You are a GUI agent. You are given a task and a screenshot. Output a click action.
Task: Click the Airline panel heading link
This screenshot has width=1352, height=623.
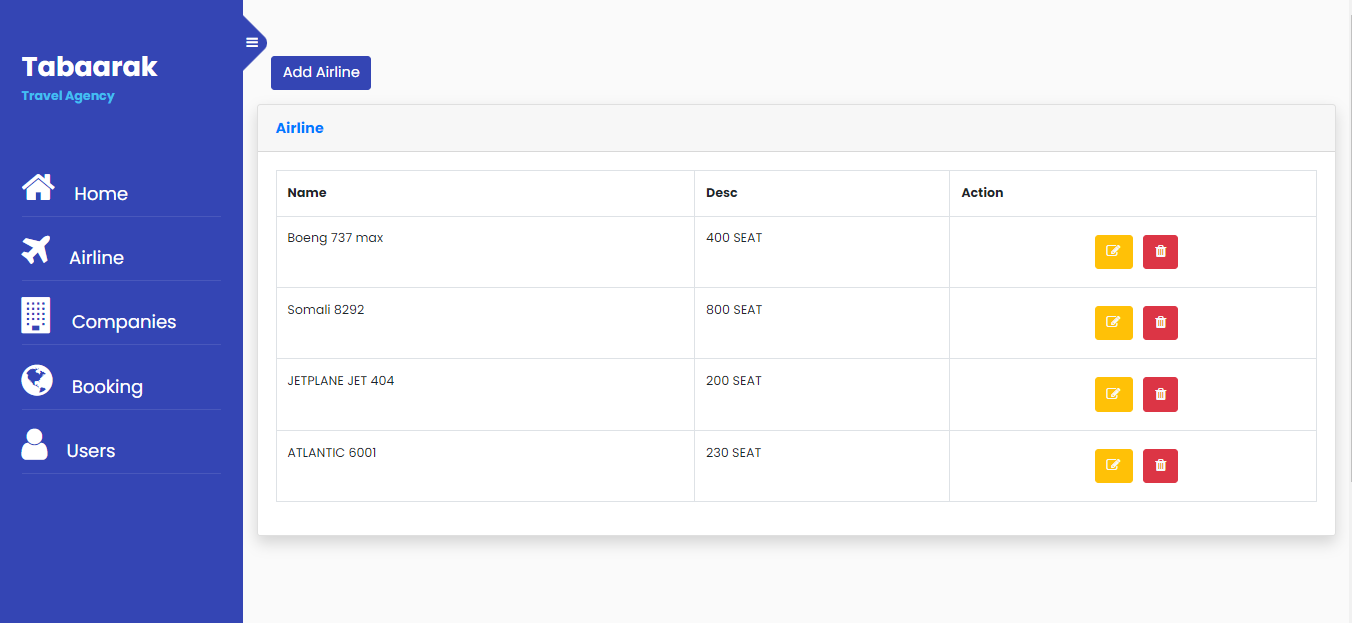pos(299,127)
